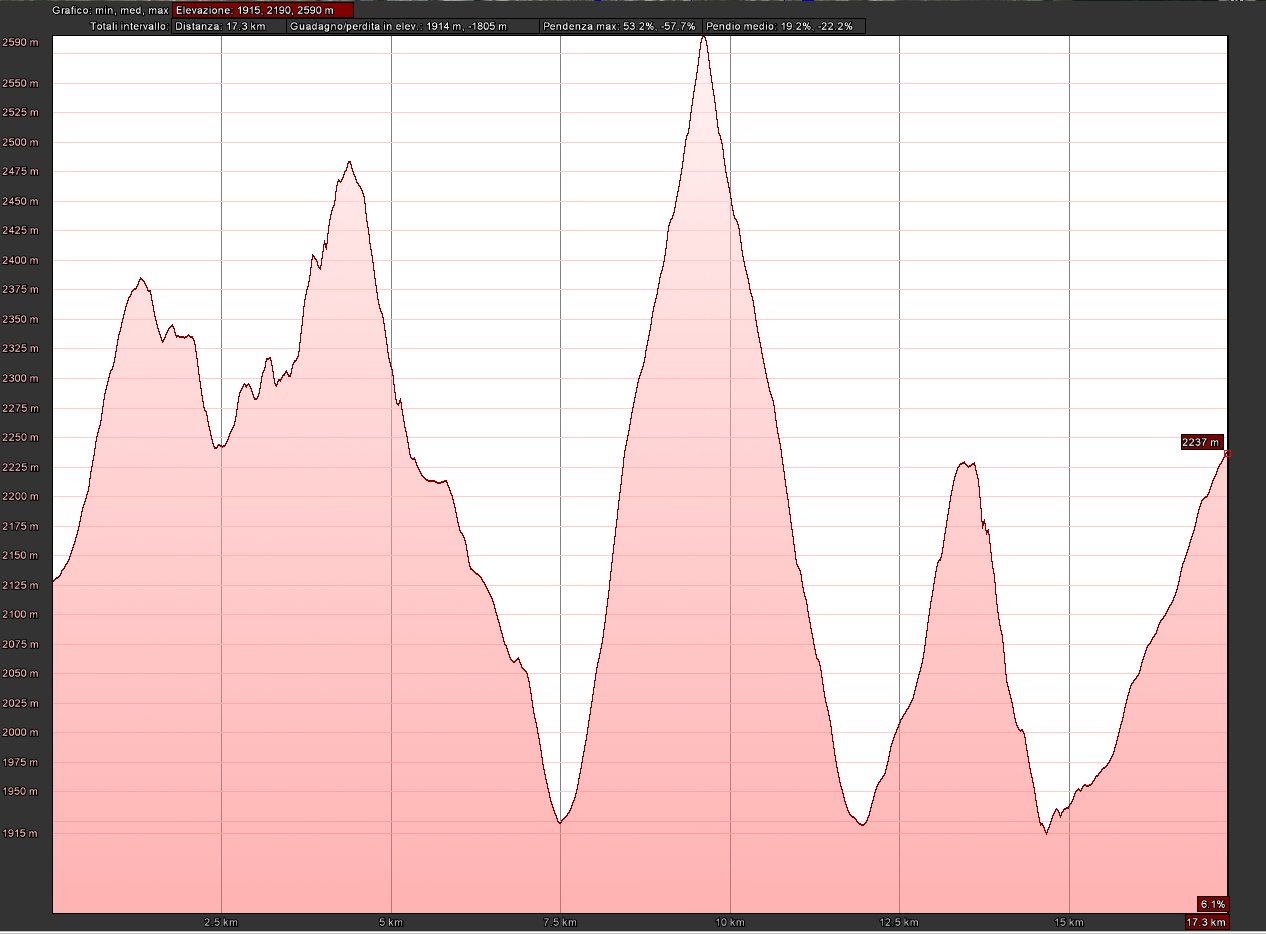Click the 15 km axis tick label
This screenshot has width=1266, height=934.
click(x=1070, y=922)
